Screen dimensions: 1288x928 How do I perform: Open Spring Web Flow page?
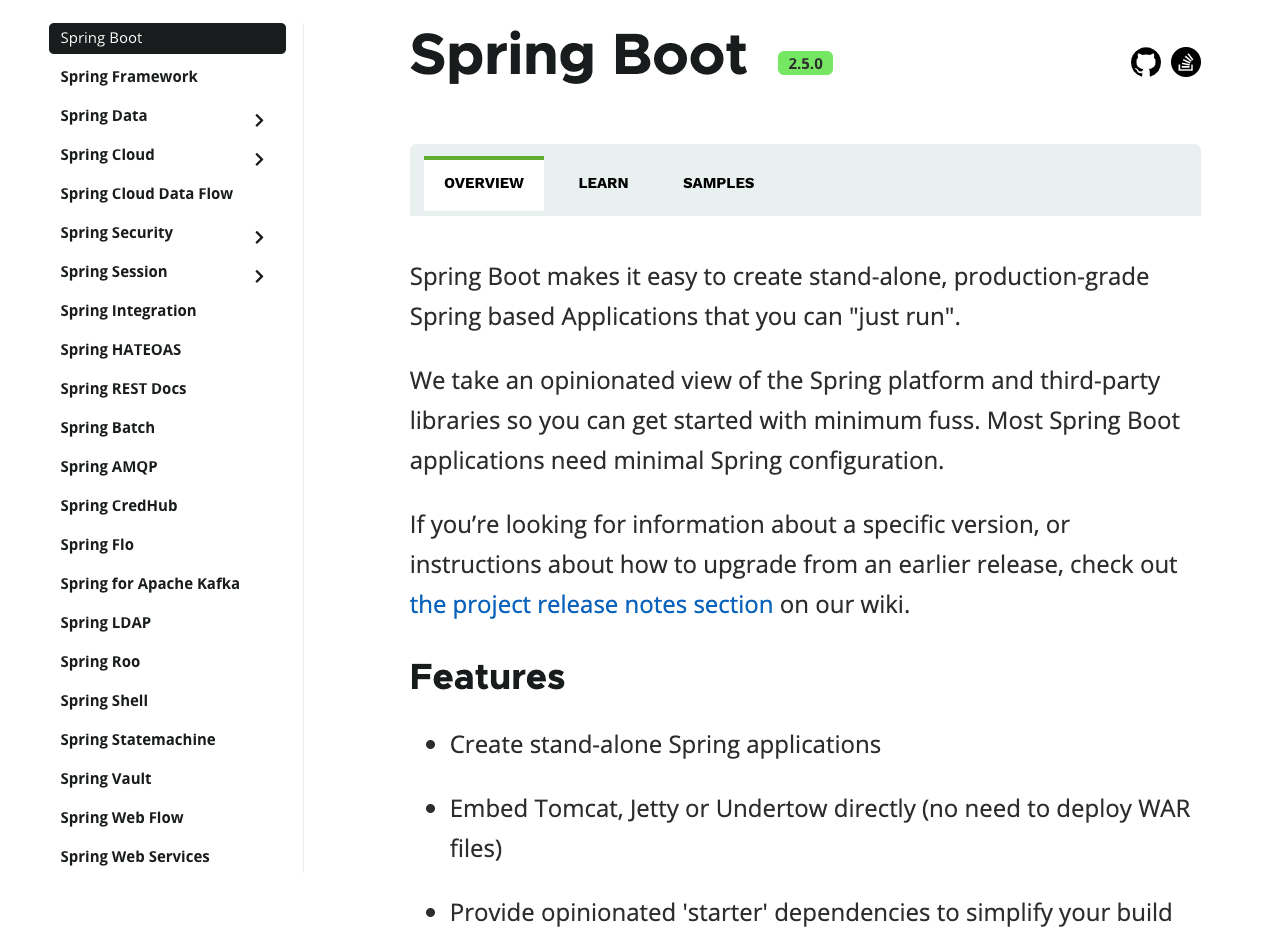click(x=122, y=818)
